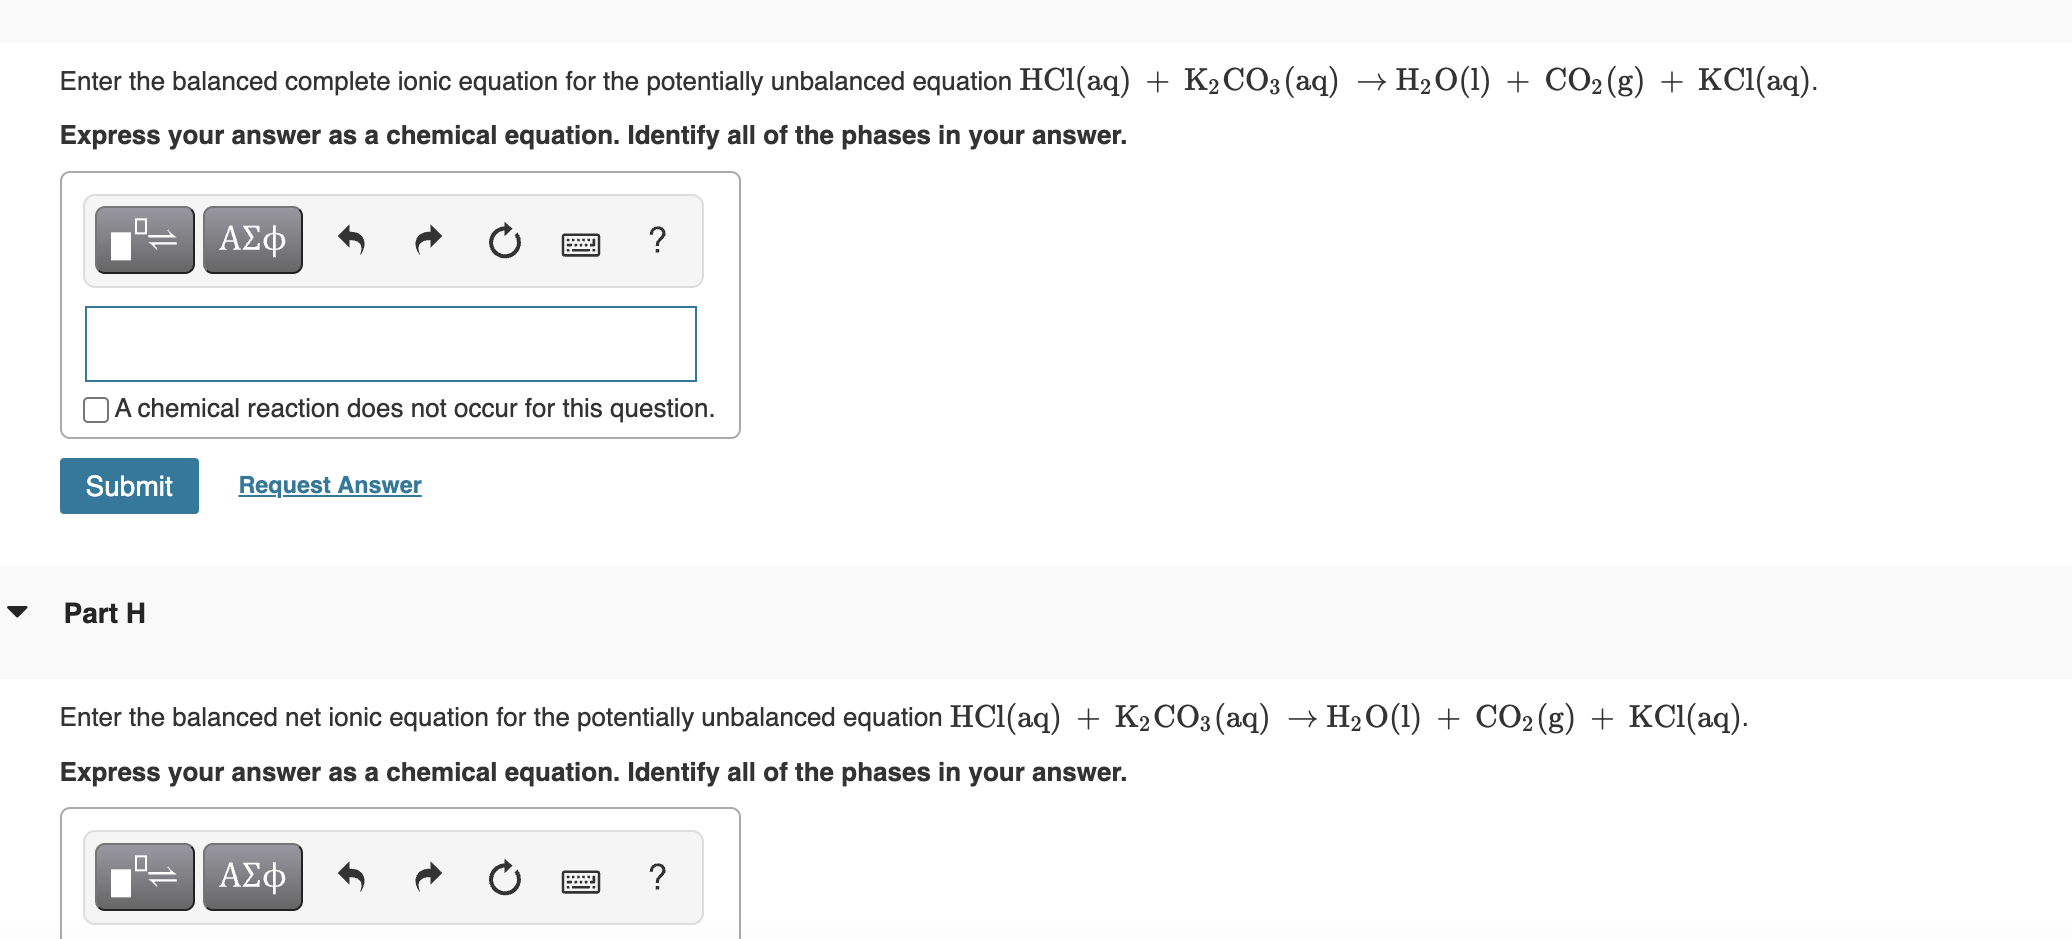The image size is (2072, 939).
Task: Click the equilibrium template icon in Part H
Action: (x=144, y=877)
